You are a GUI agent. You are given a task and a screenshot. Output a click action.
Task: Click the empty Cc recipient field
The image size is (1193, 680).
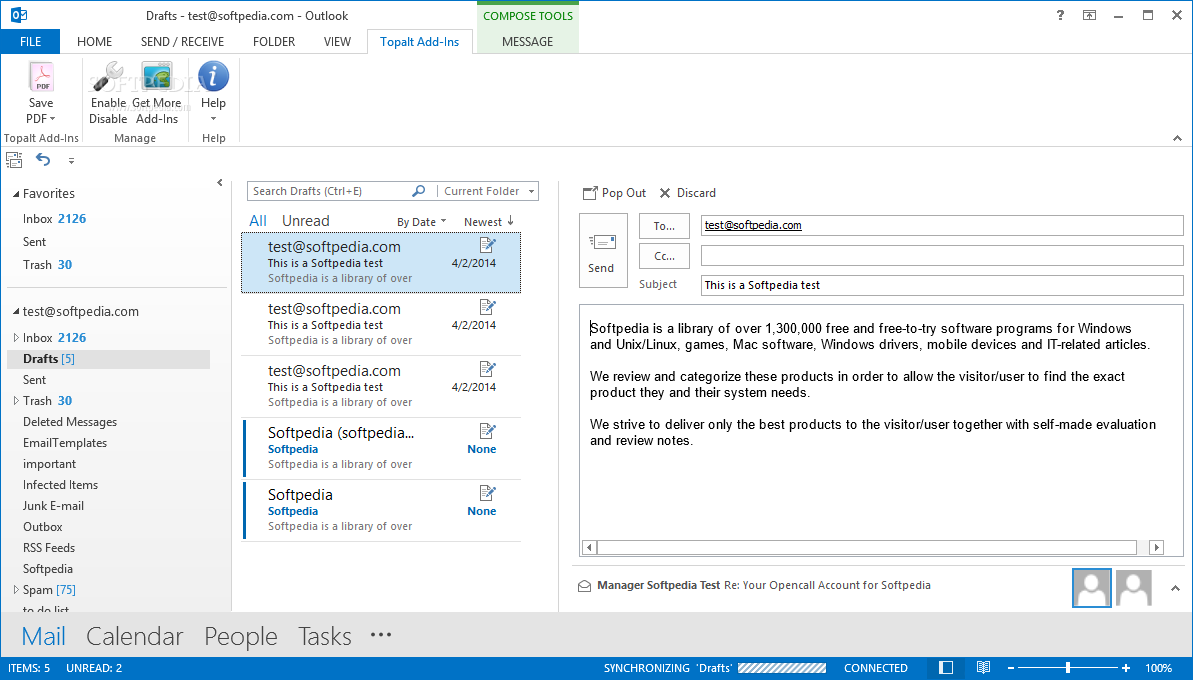[942, 256]
